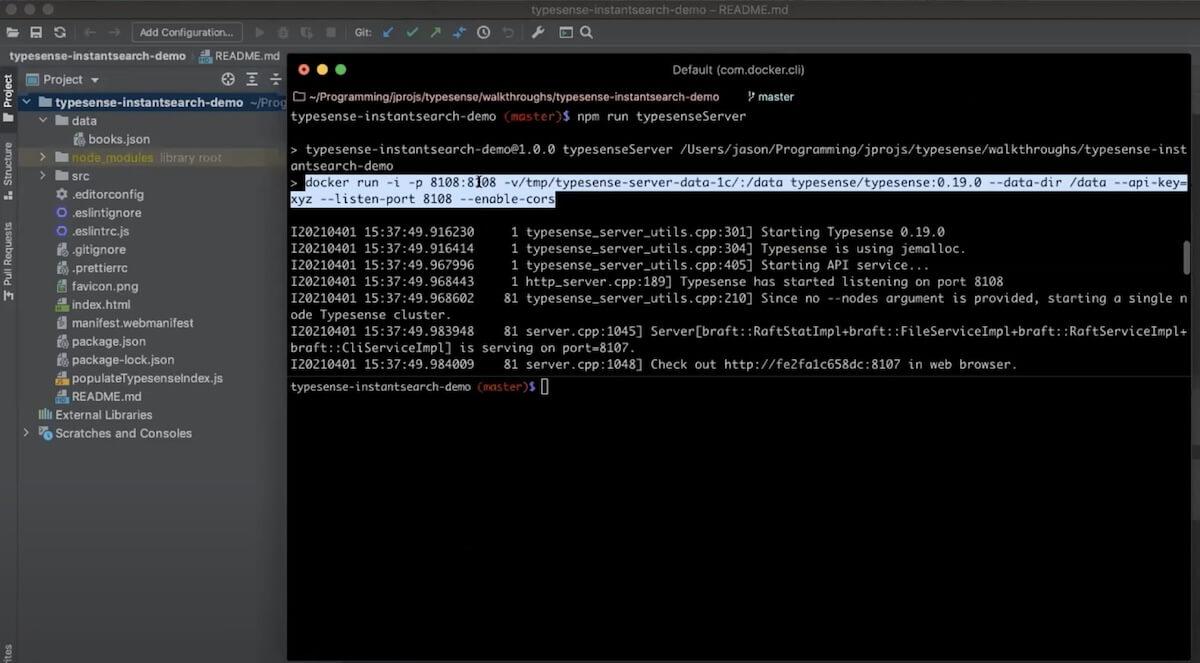
Task: Click Git compare/fetch arrows icon
Action: [459, 32]
